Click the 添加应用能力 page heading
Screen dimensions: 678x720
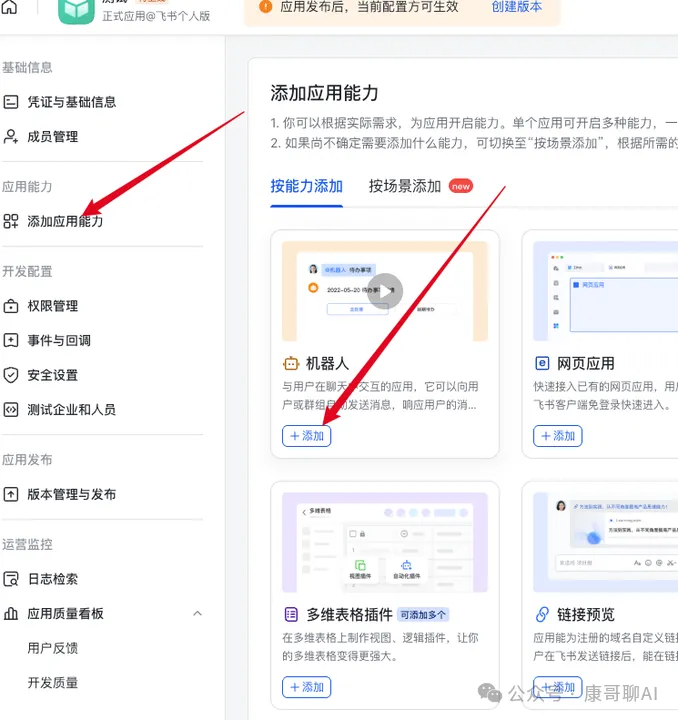point(324,93)
